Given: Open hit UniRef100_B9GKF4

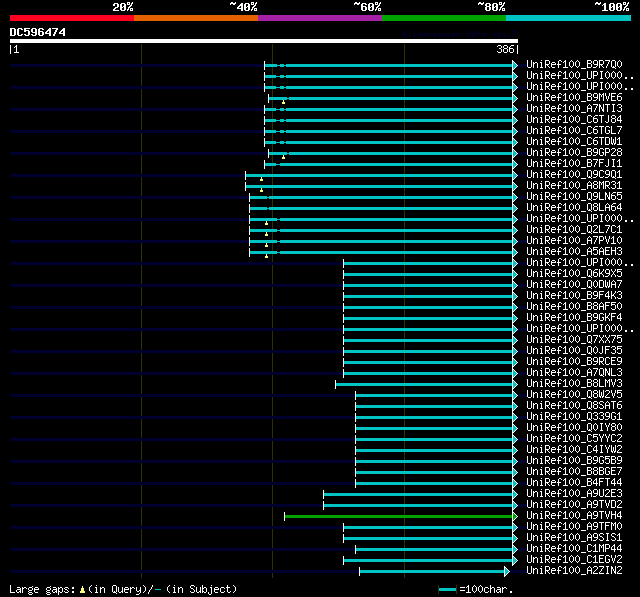Looking at the screenshot, I should click(574, 318).
